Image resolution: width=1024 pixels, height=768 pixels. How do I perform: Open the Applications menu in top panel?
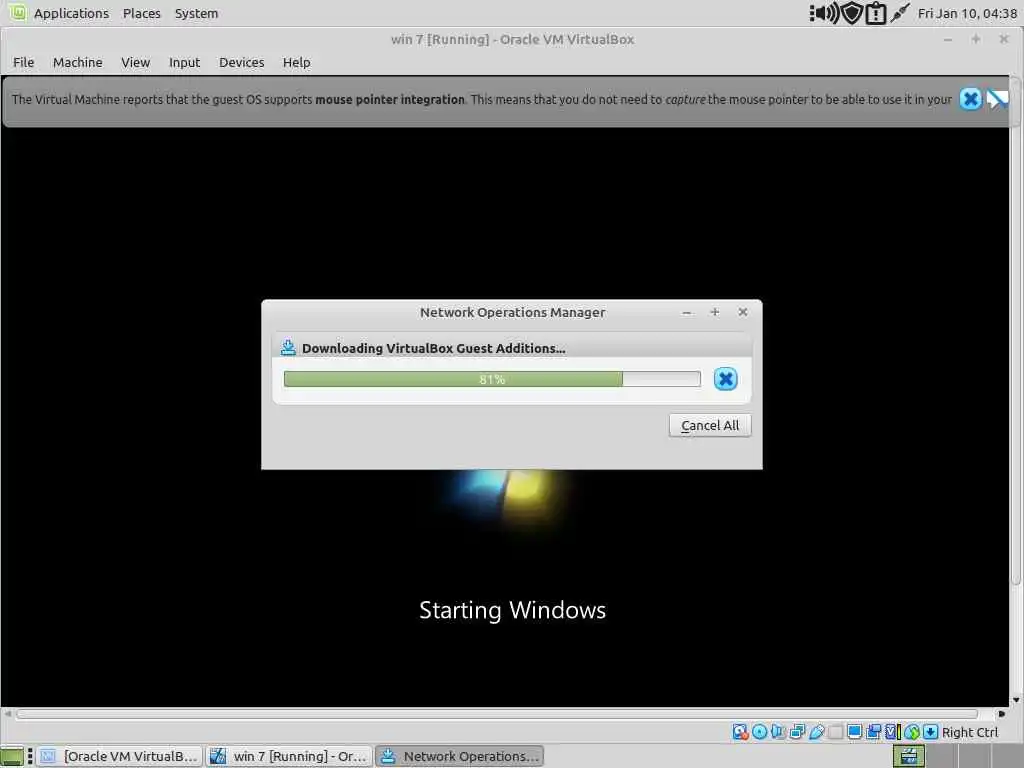[x=71, y=13]
